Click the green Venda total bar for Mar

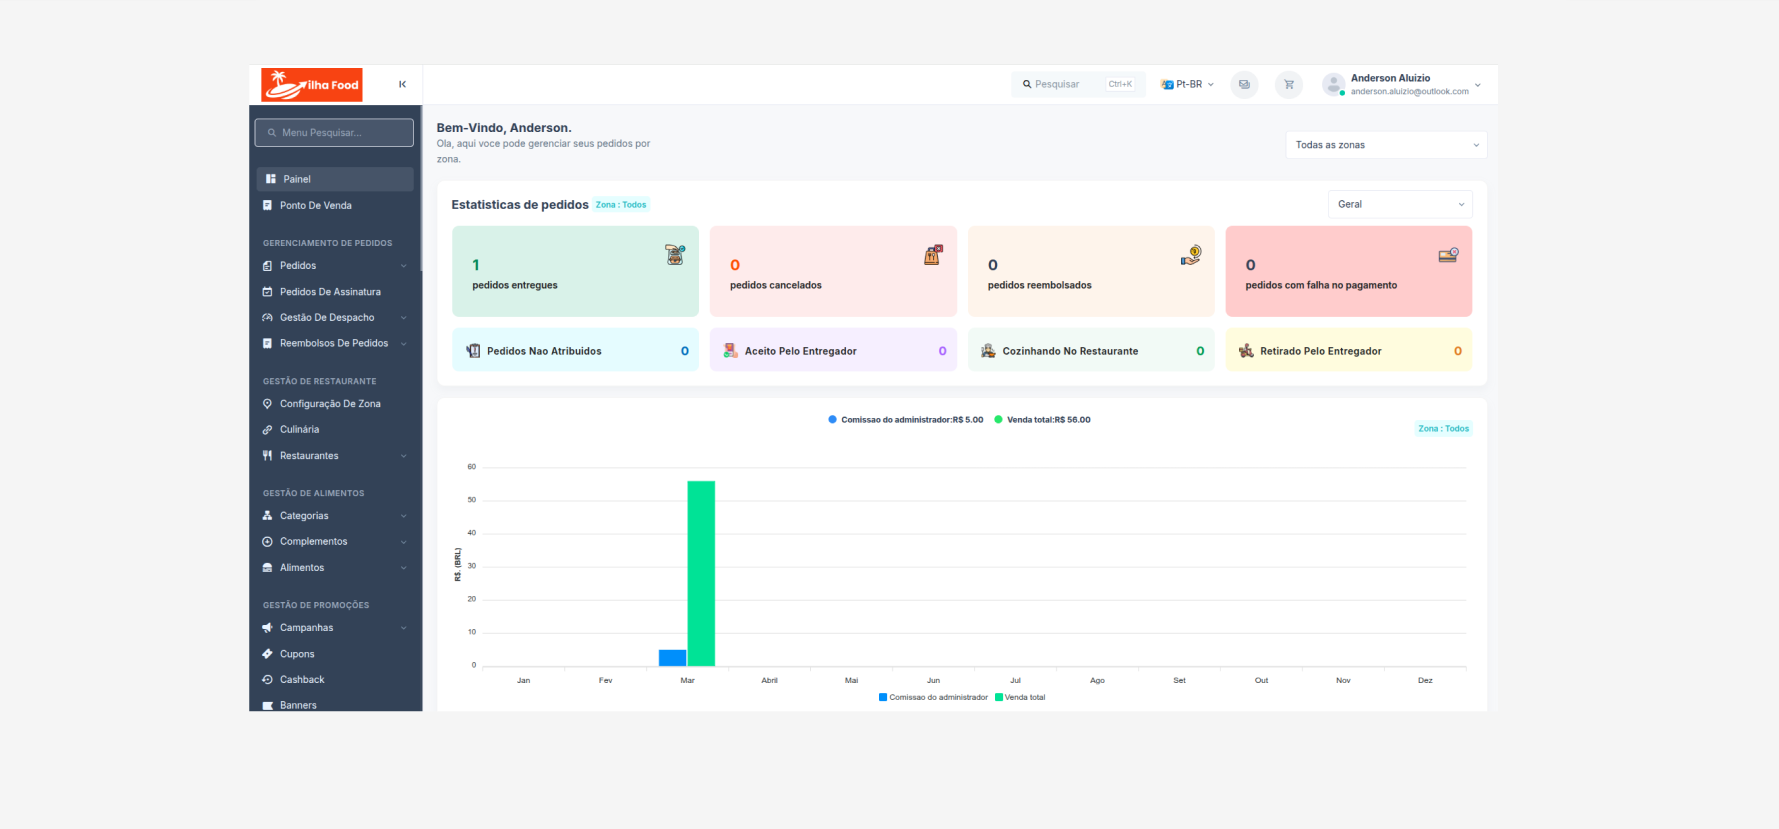click(701, 573)
